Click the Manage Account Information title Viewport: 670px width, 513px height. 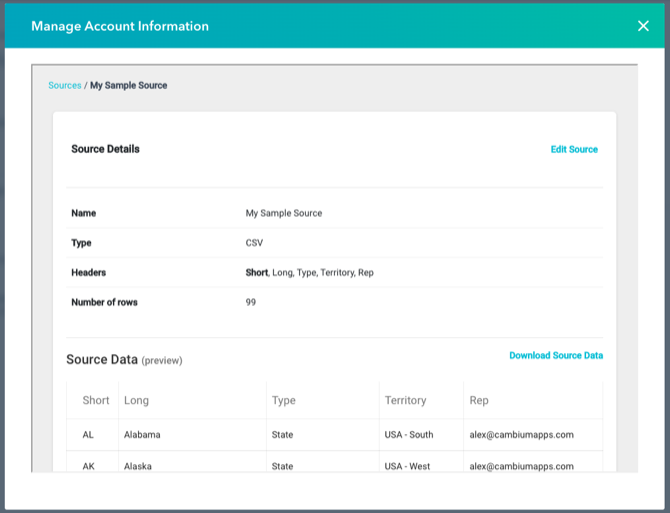[120, 26]
